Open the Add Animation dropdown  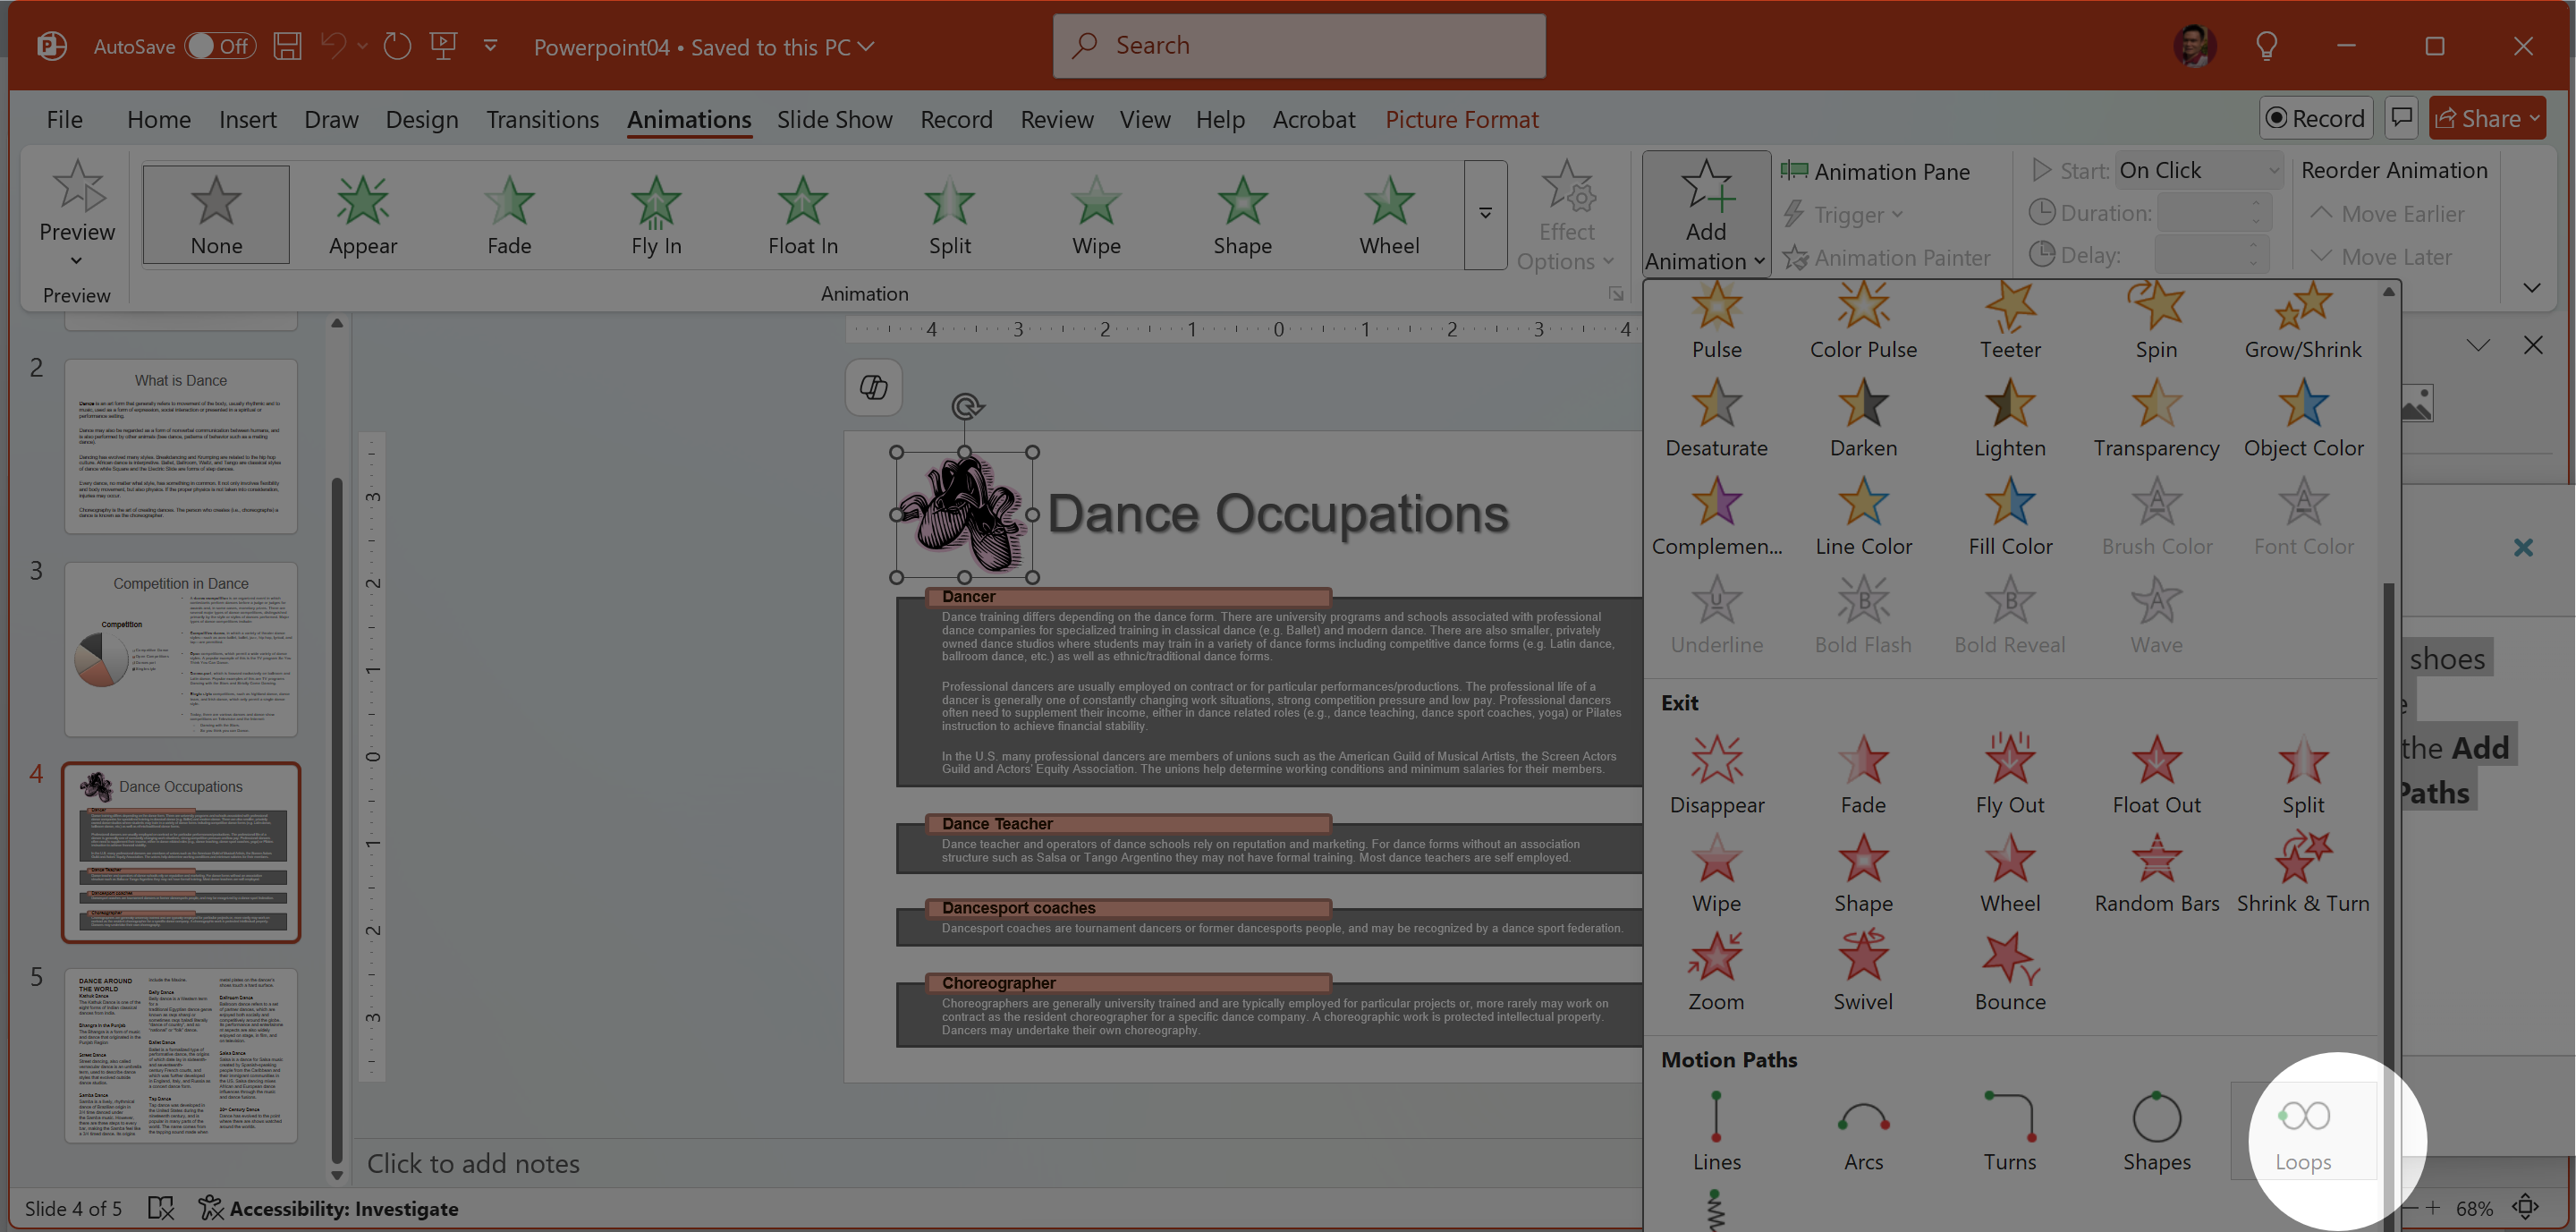pyautogui.click(x=1705, y=215)
